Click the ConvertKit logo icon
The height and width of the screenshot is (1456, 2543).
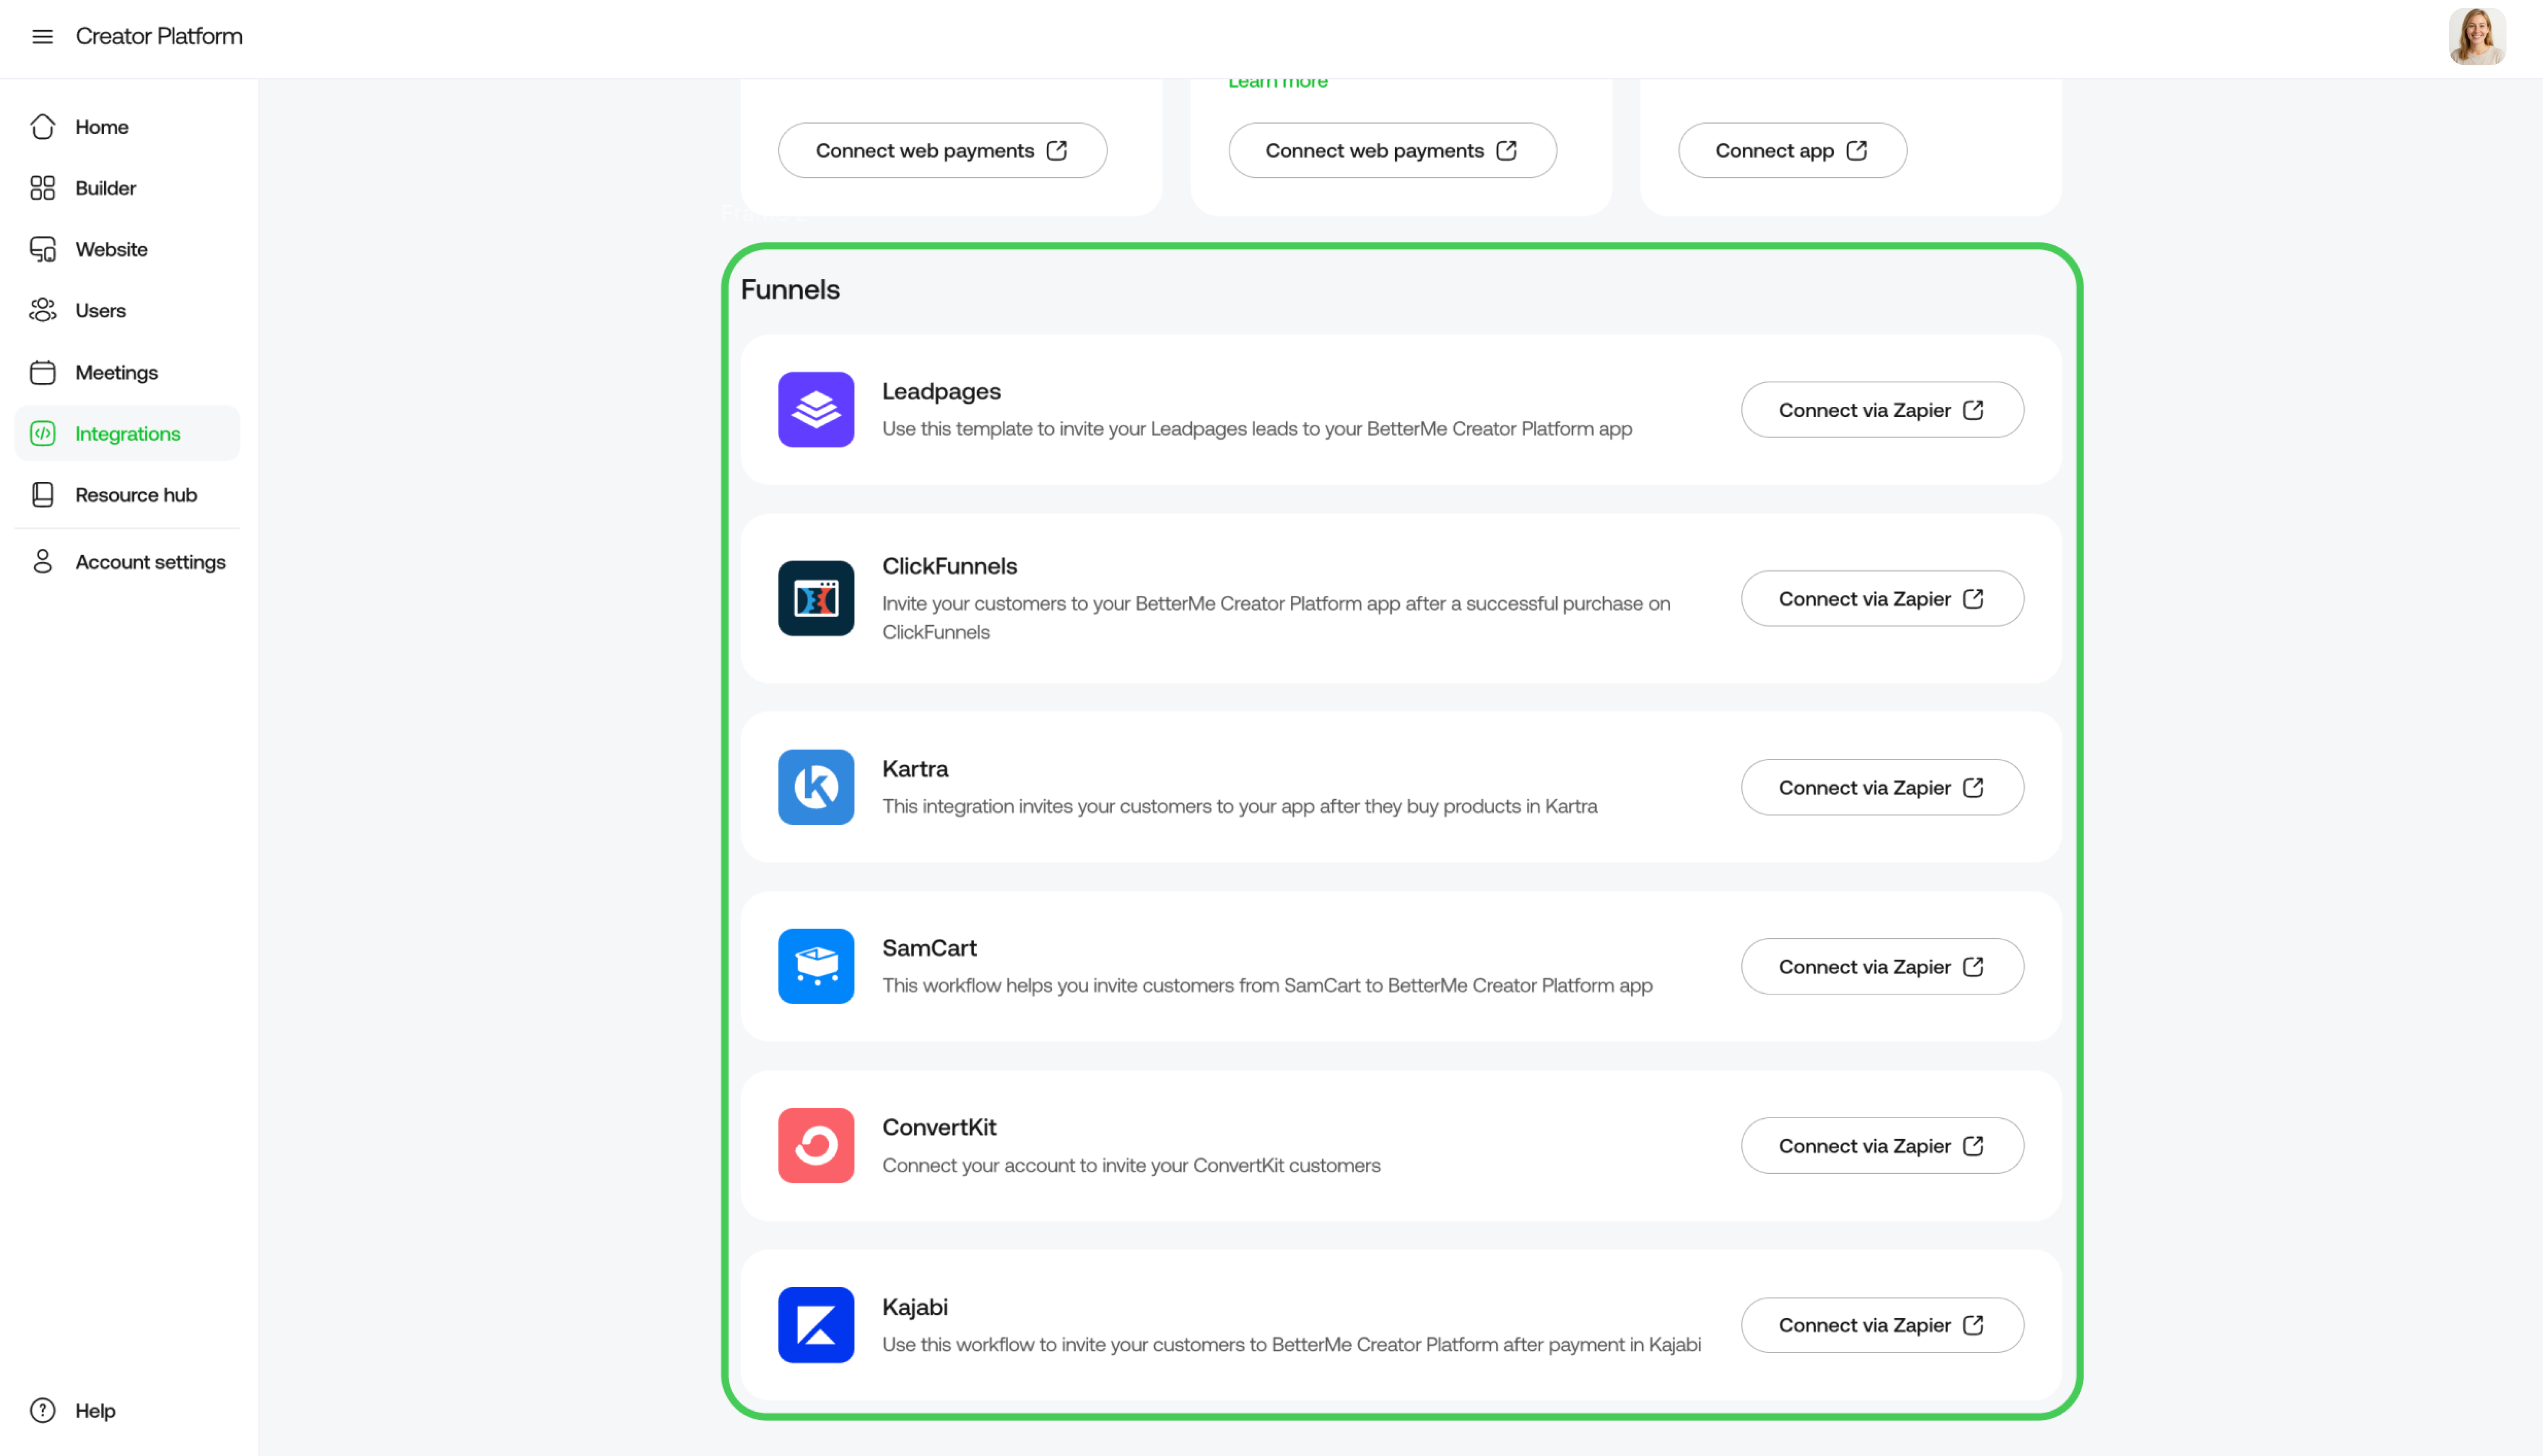[816, 1146]
